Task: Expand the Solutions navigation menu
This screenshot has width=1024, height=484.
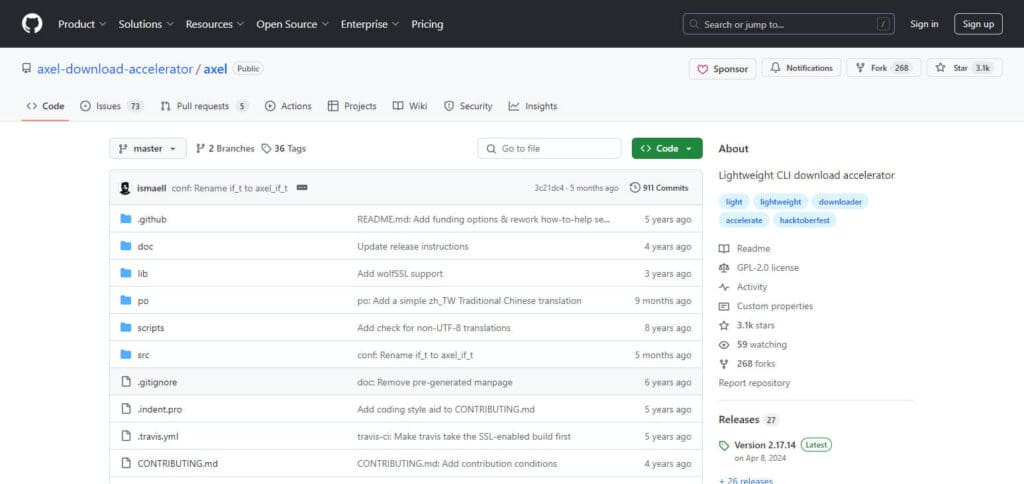Action: [x=146, y=24]
